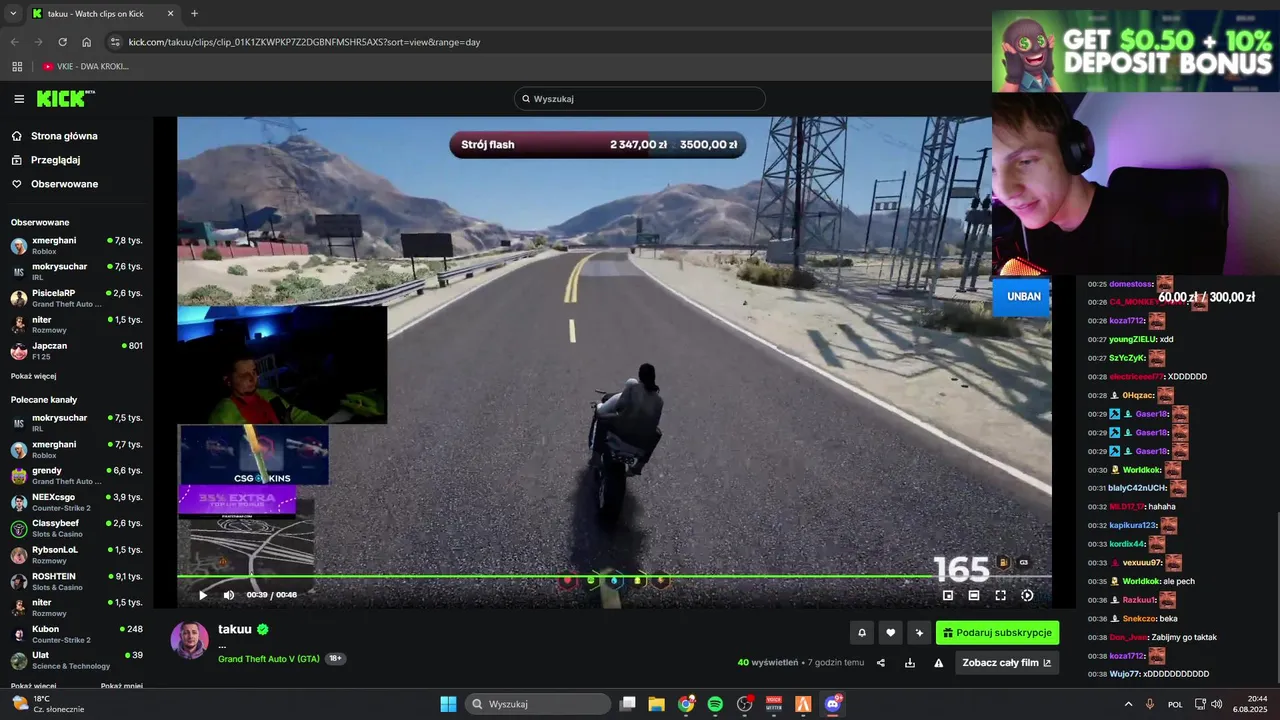Reload the page with refresh icon
Viewport: 1280px width, 720px height.
click(62, 42)
